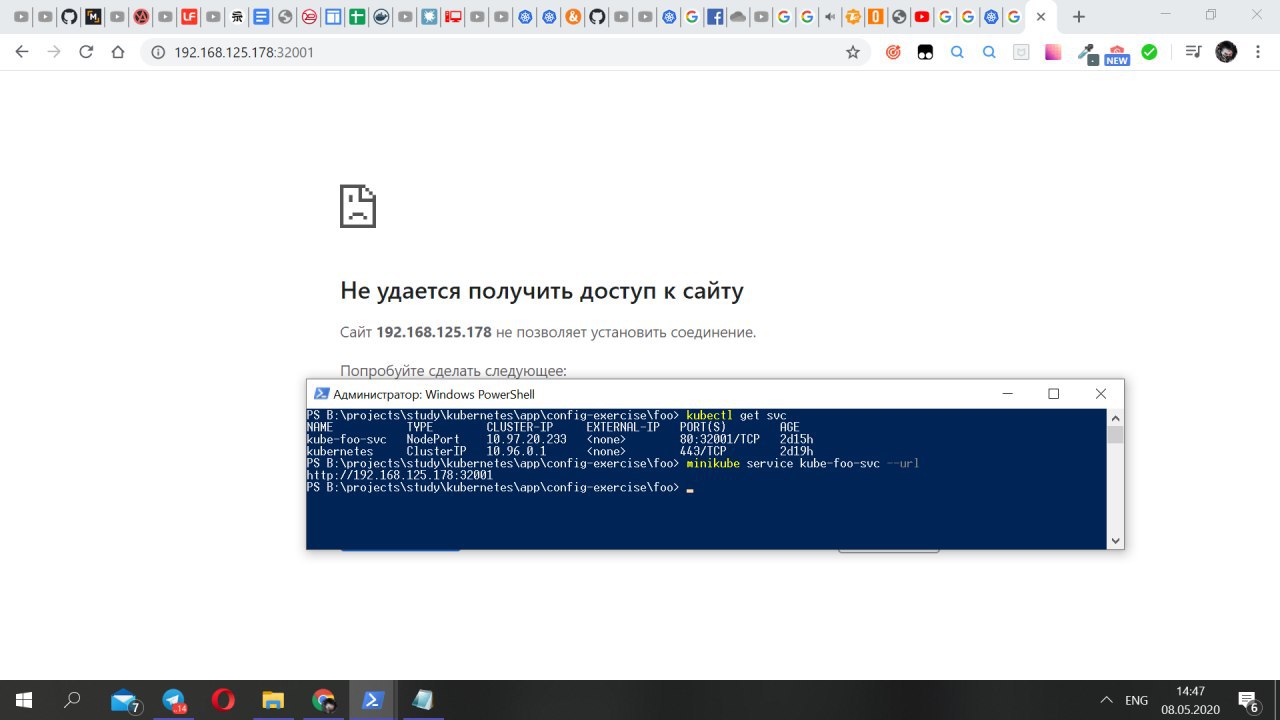Click the PowerShell icon in window title bar
Viewport: 1280px width, 720px height.
click(x=321, y=394)
